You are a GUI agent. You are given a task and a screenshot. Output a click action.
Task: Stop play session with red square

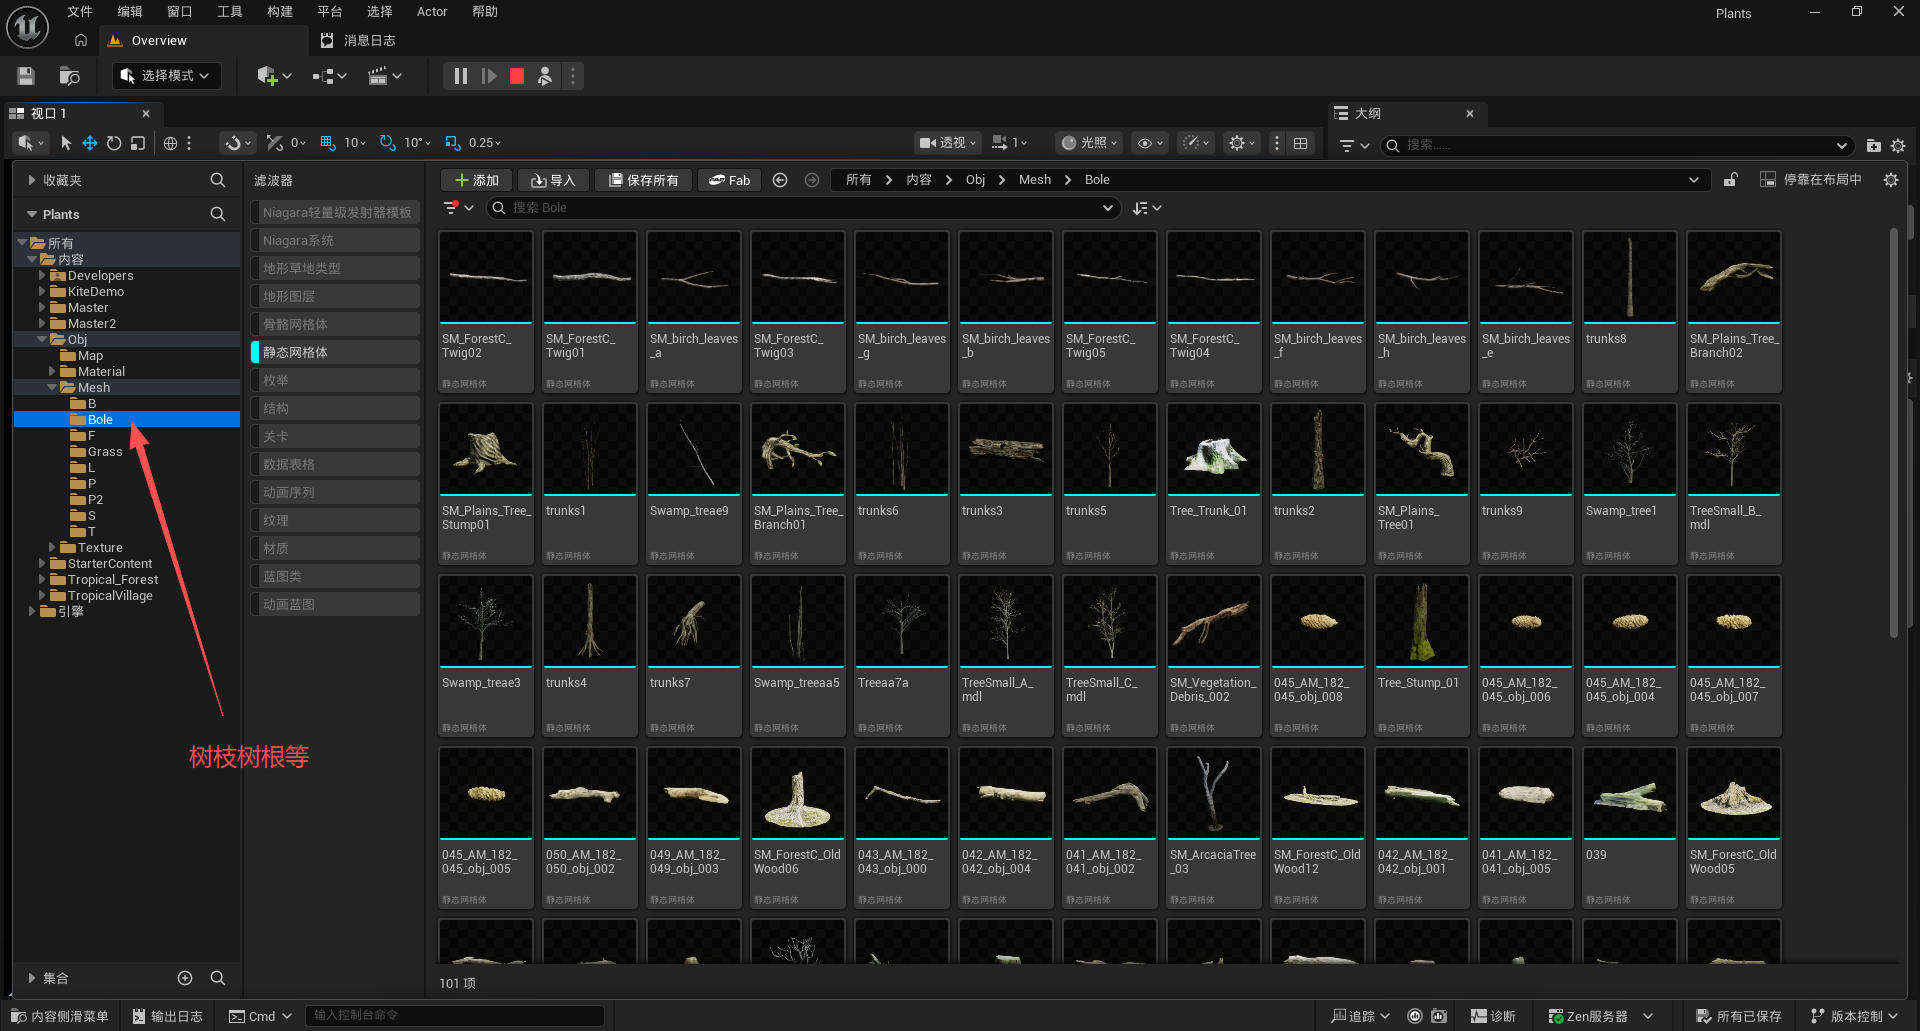coord(517,76)
